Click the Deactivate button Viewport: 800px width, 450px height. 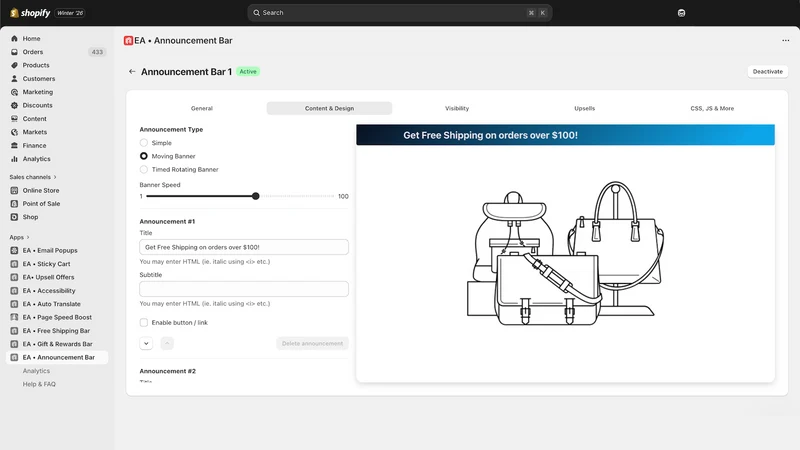(x=767, y=71)
